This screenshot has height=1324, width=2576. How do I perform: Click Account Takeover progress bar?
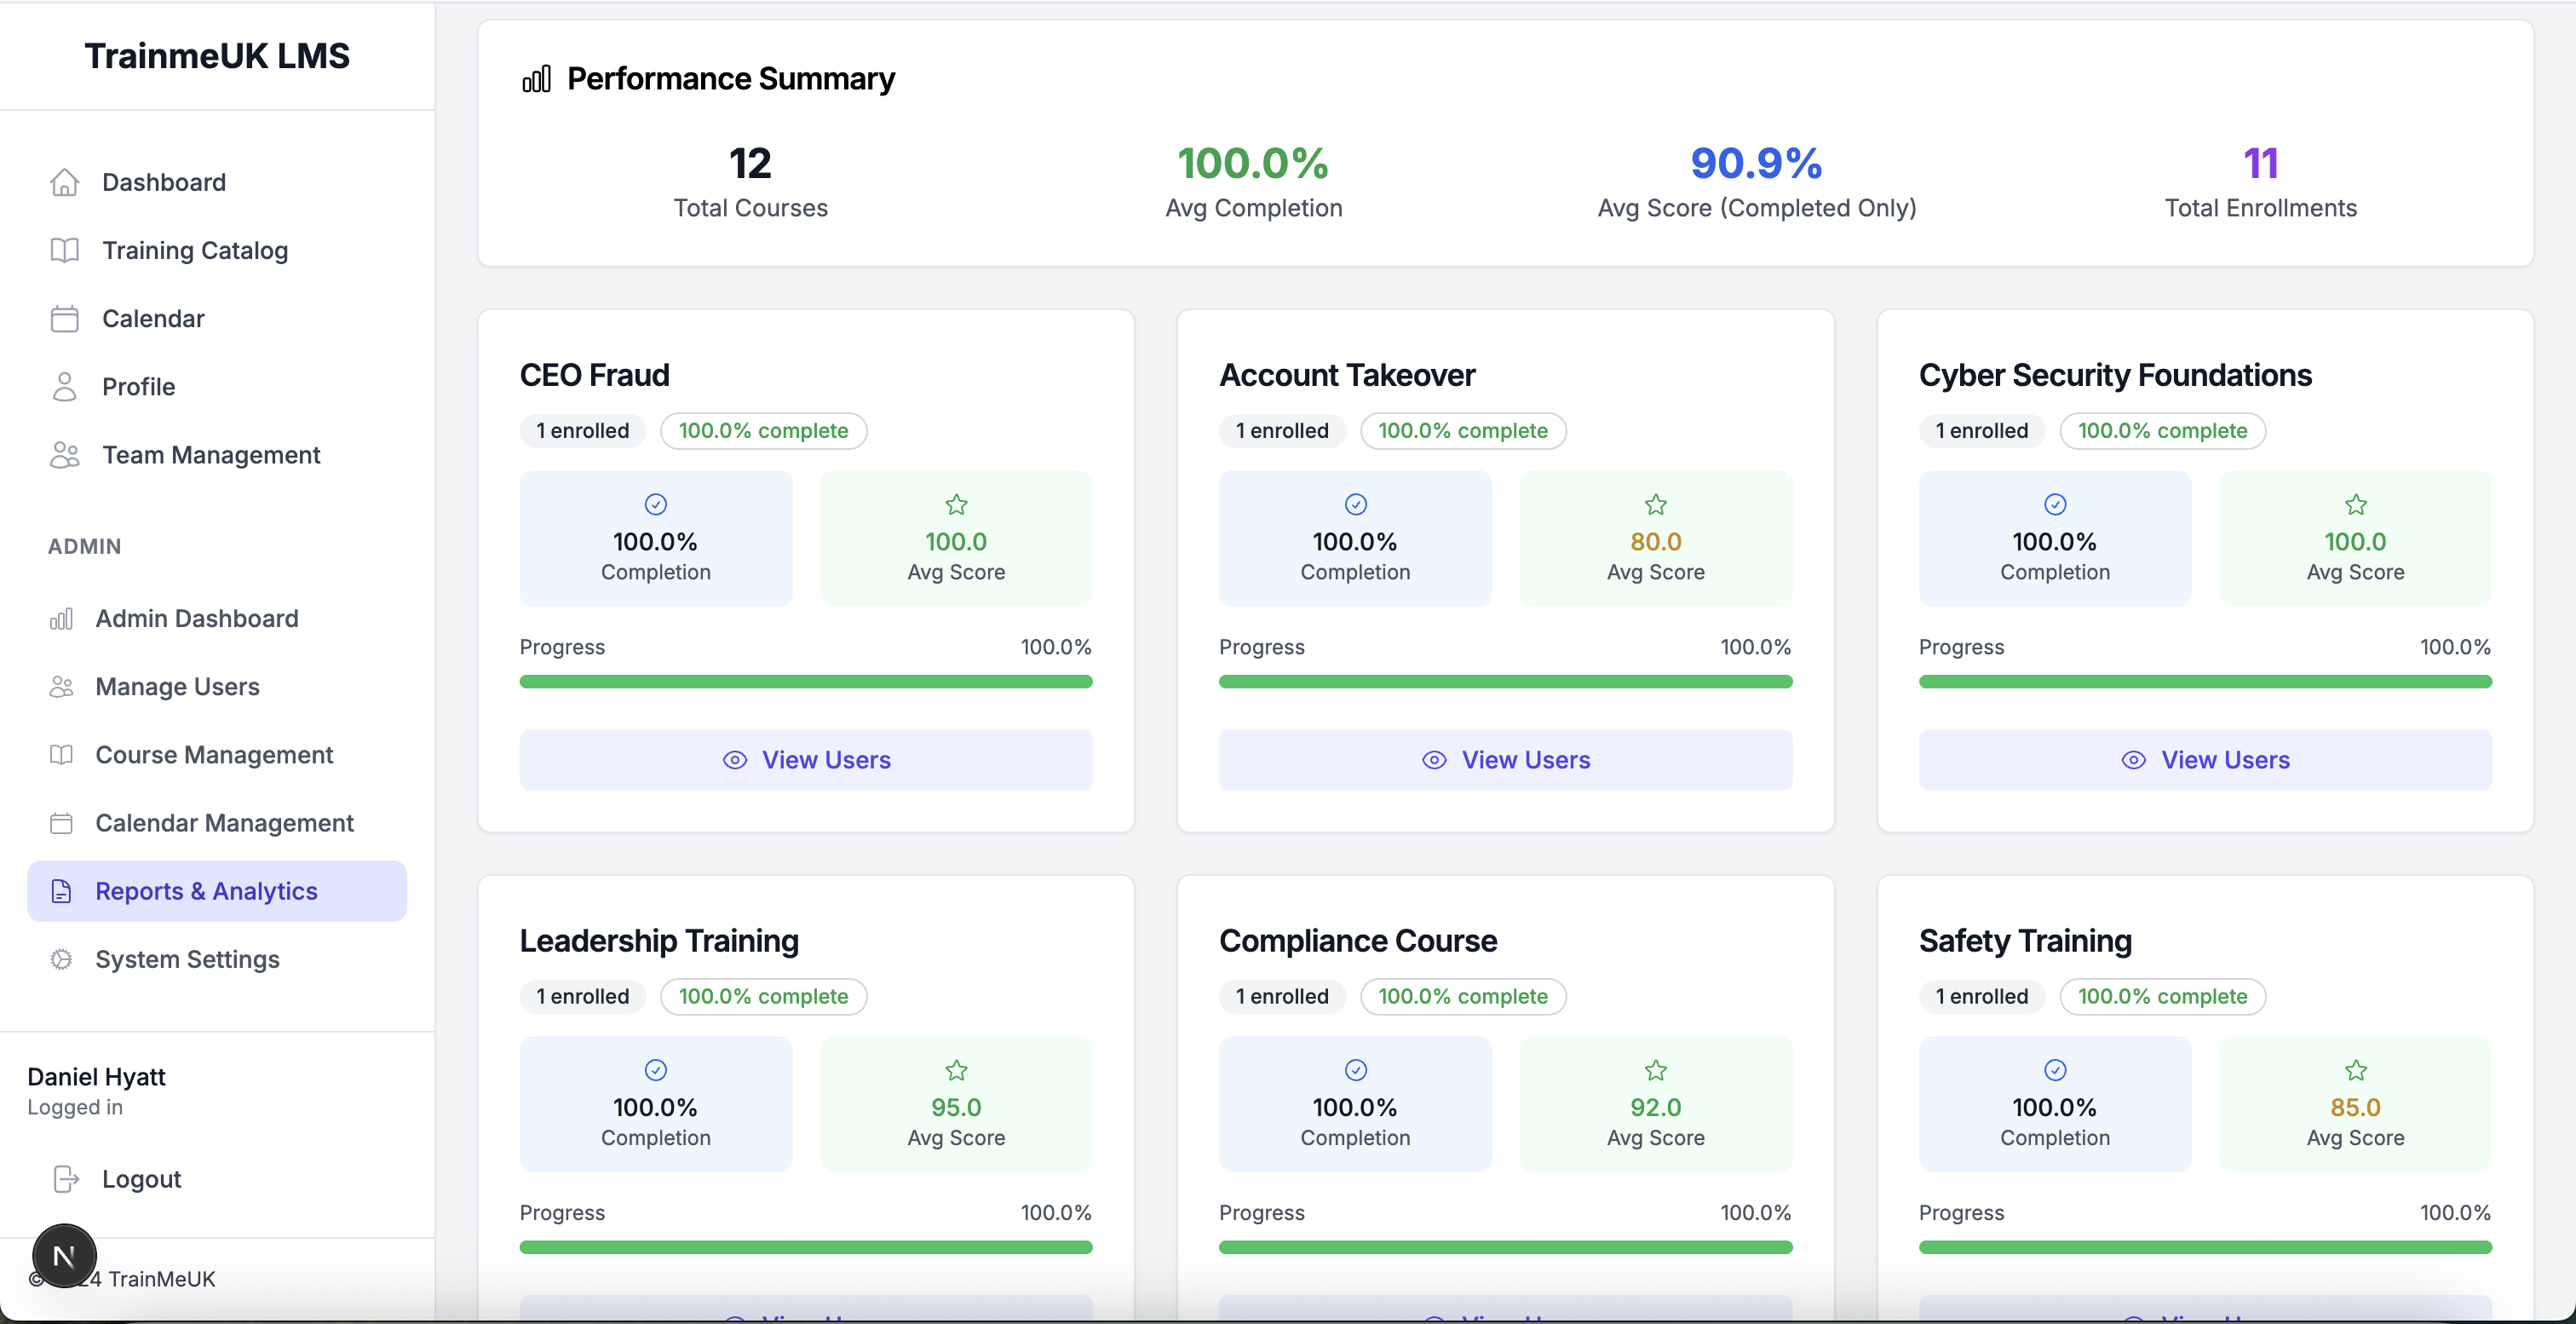(1505, 682)
